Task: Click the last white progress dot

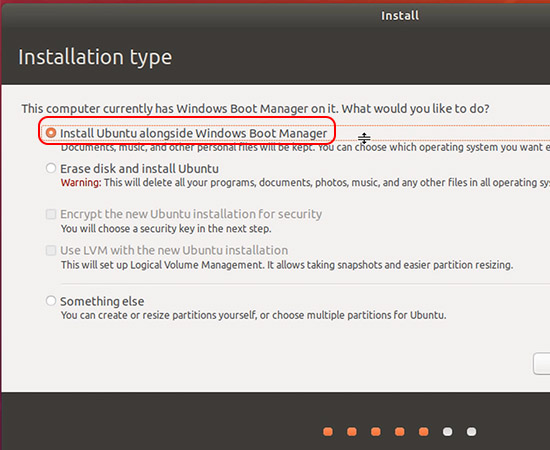Action: coord(471,432)
